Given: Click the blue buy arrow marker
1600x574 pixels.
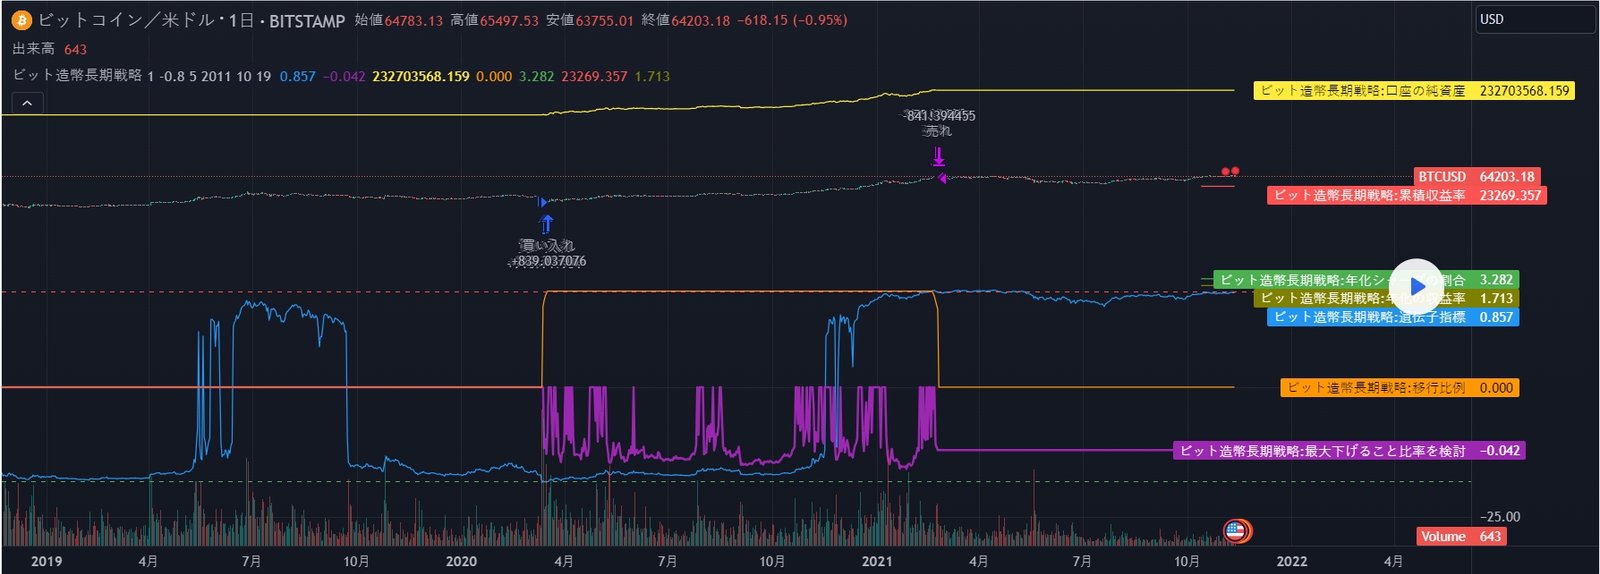Looking at the screenshot, I should 546,224.
